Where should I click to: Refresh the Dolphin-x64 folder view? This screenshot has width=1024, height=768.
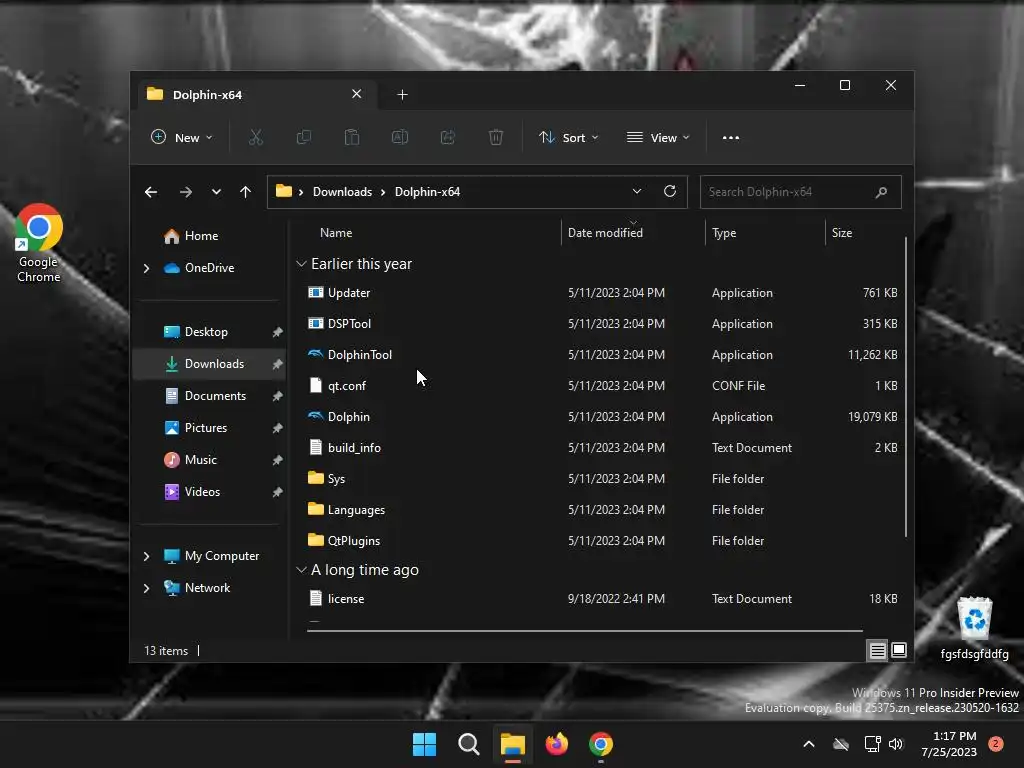click(x=669, y=191)
